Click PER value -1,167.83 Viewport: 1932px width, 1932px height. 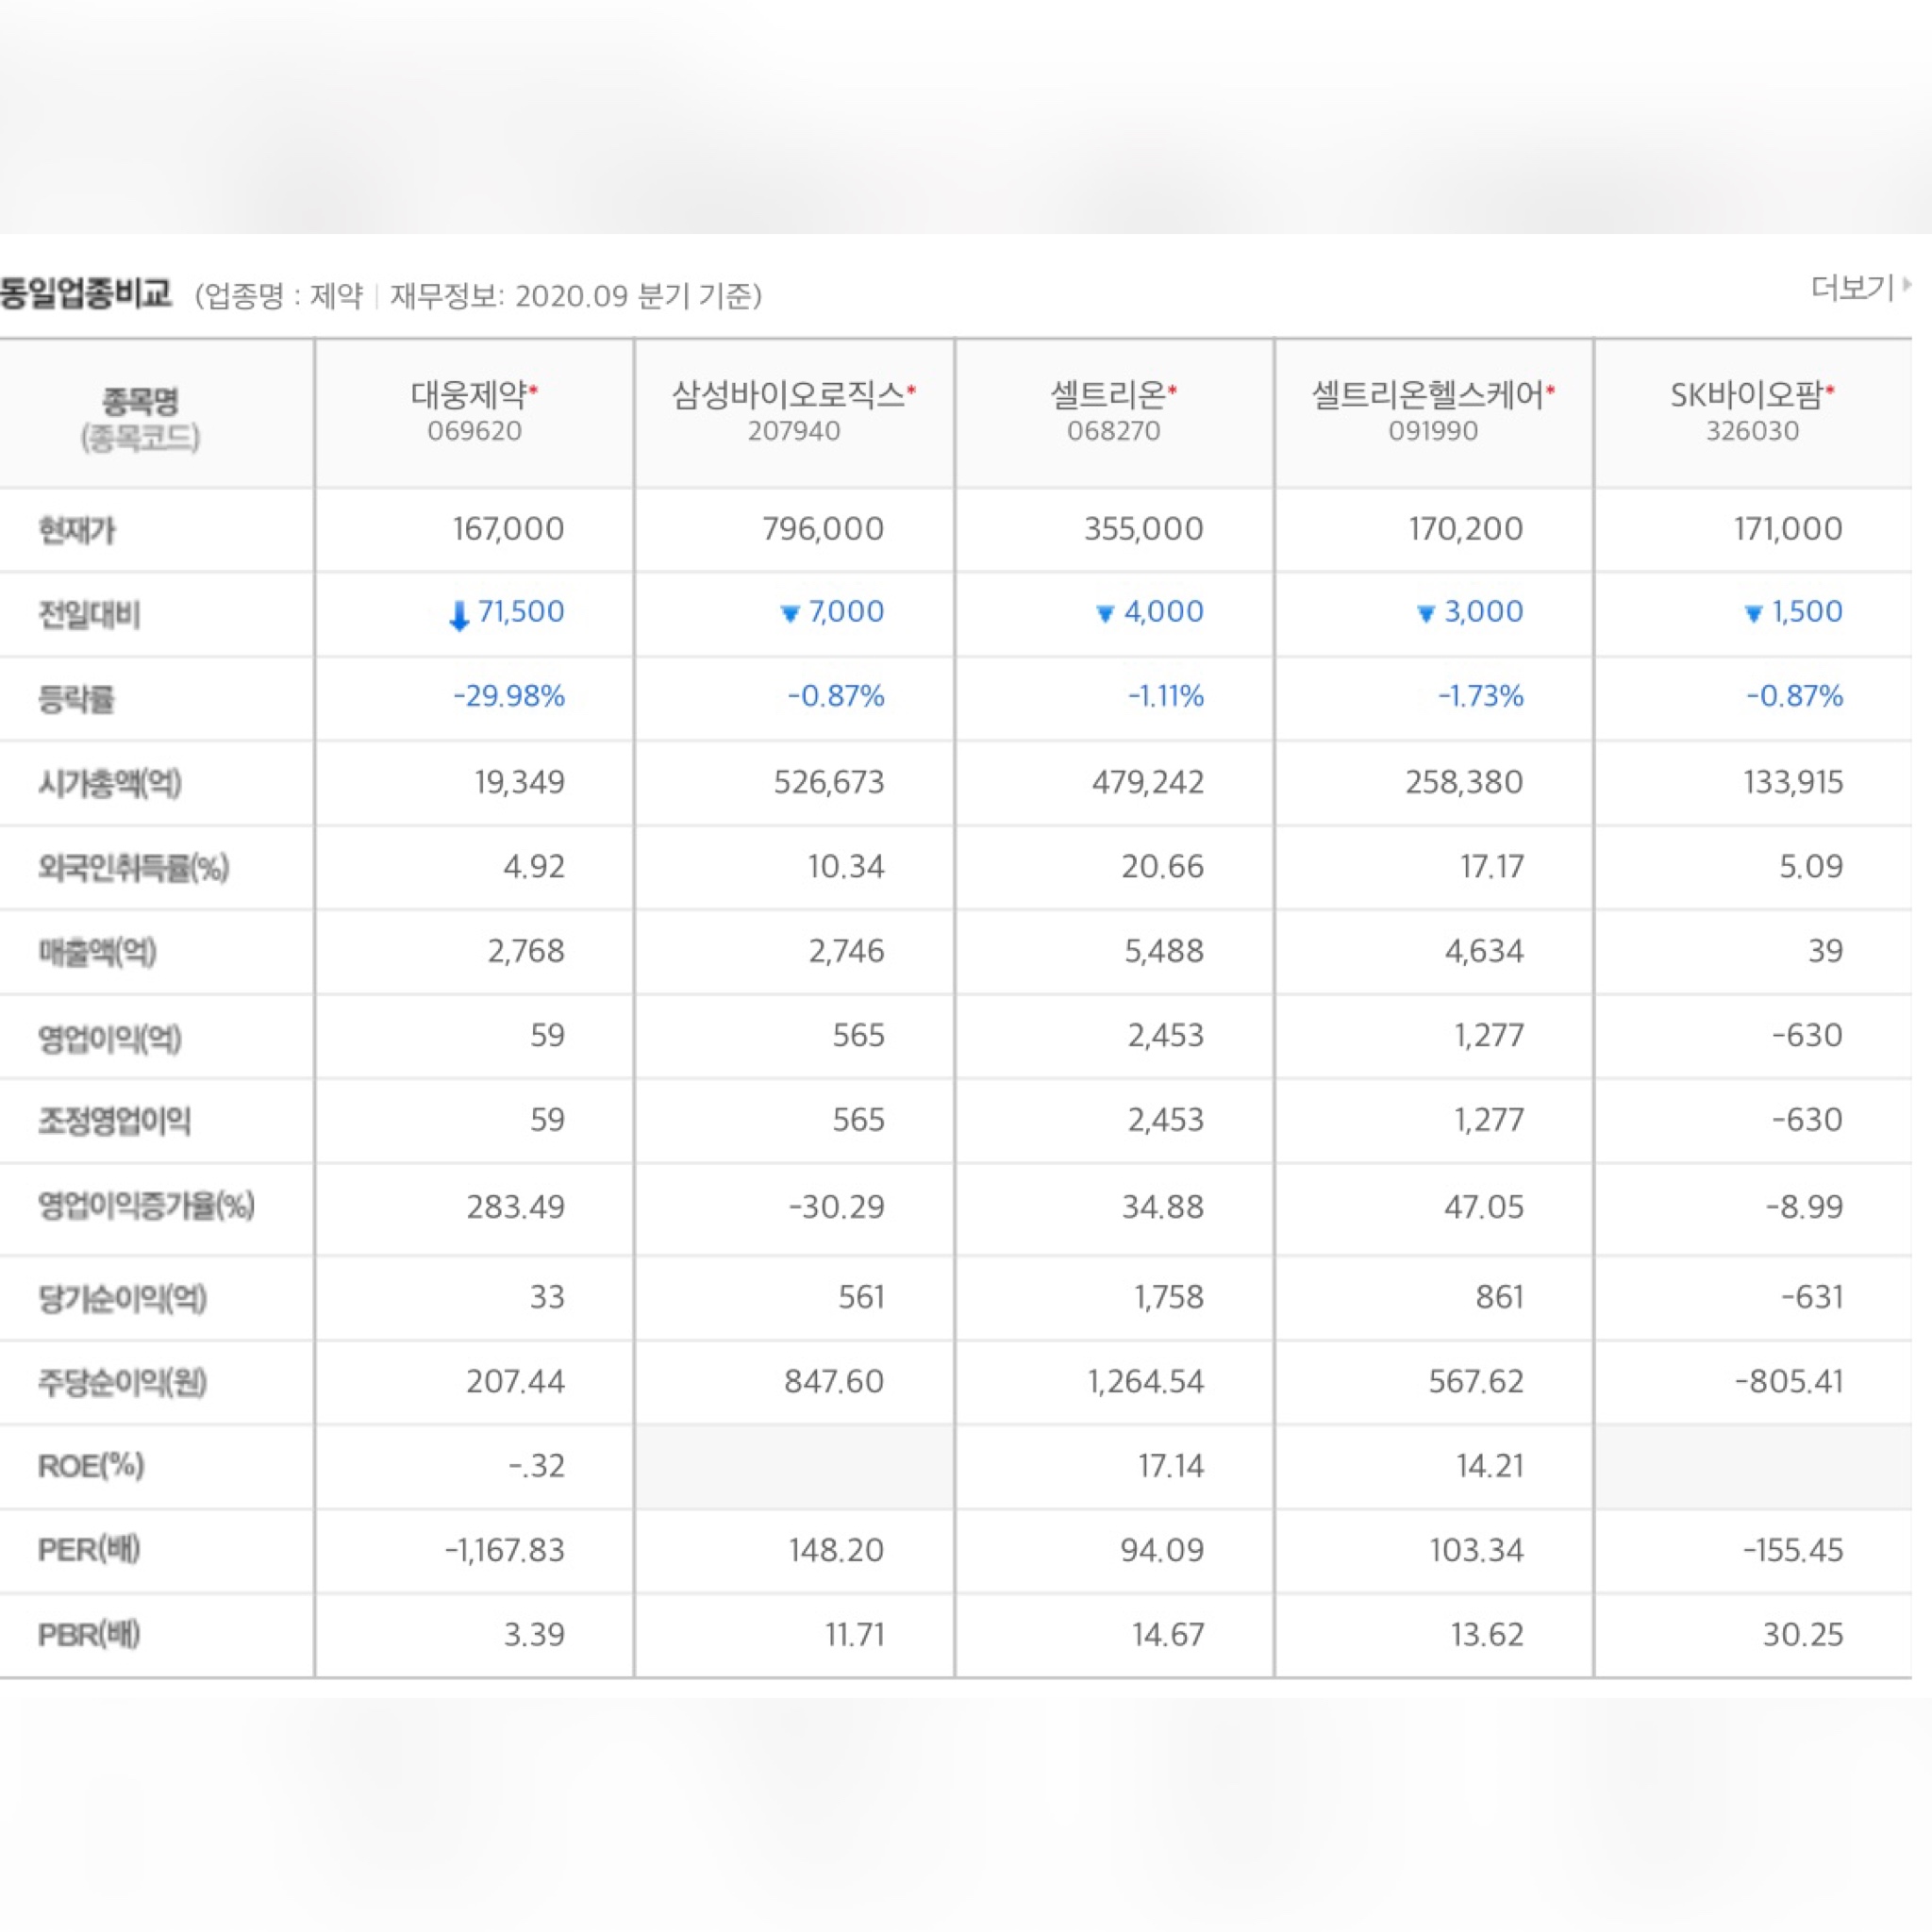[505, 1550]
